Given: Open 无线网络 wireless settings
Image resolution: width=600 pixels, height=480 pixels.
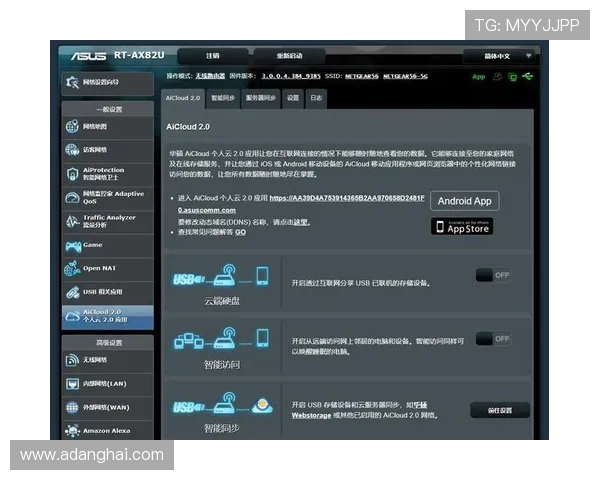Looking at the screenshot, I should 108,360.
